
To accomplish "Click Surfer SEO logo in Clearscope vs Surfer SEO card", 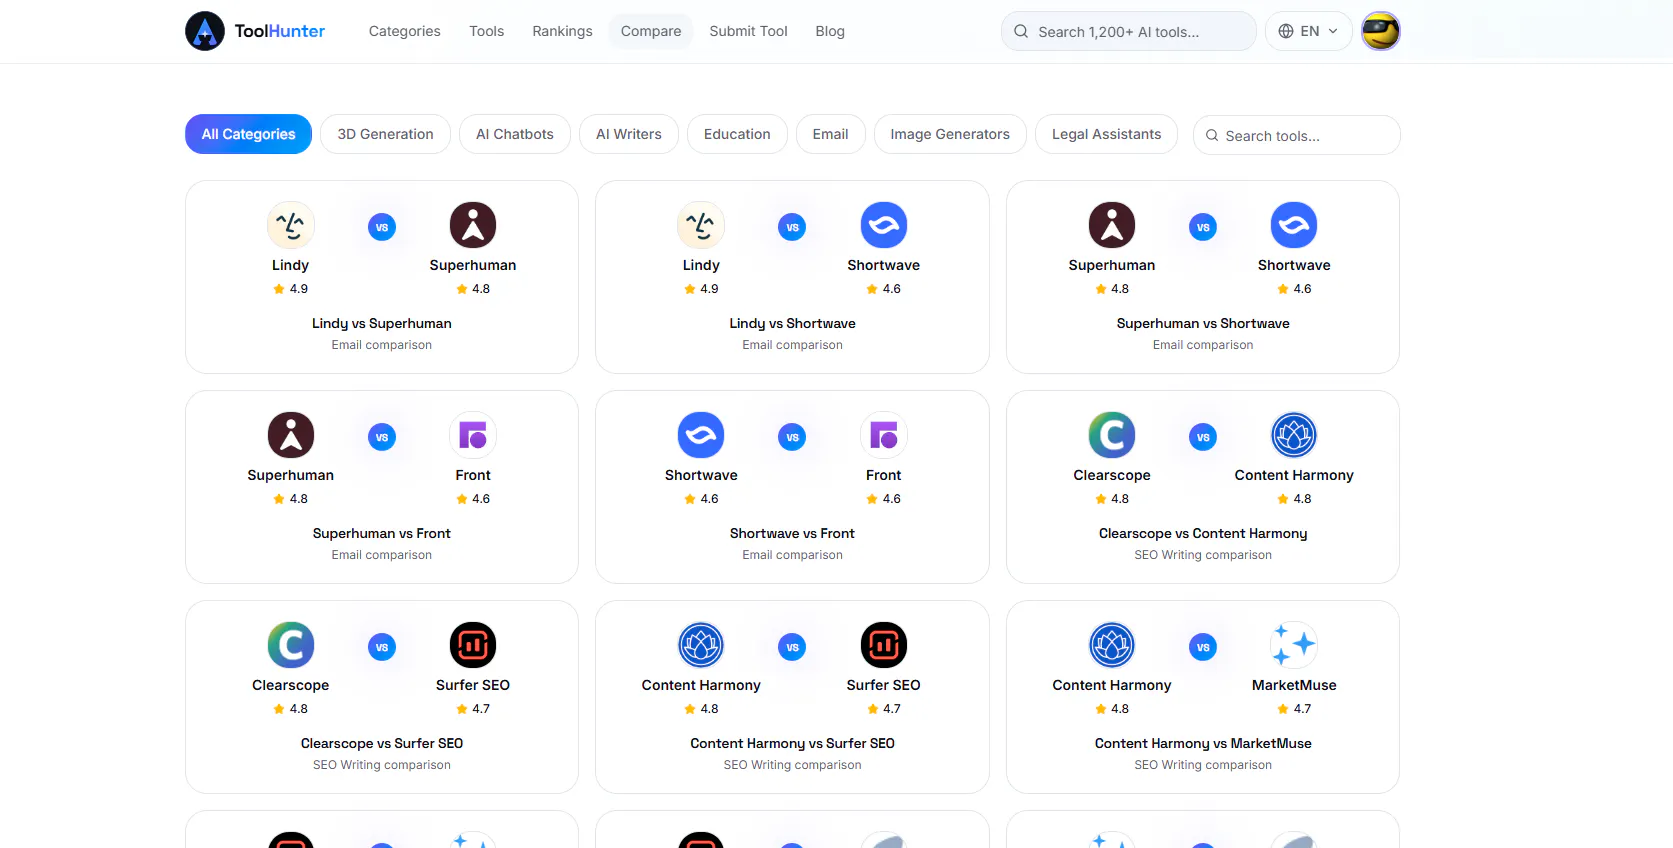I will [x=473, y=645].
